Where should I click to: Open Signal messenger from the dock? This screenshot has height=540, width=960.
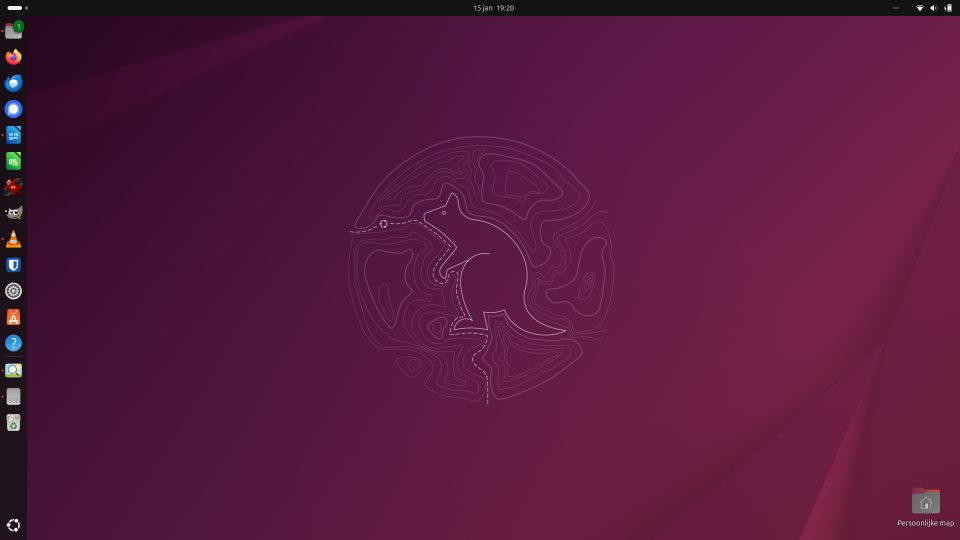point(13,109)
